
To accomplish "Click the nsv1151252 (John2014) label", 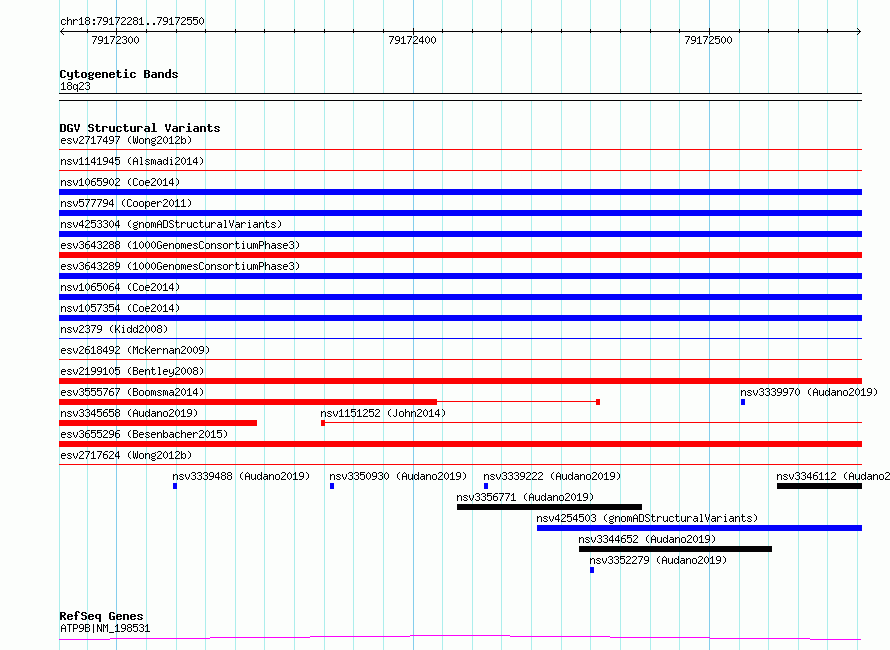I will pyautogui.click(x=383, y=413).
